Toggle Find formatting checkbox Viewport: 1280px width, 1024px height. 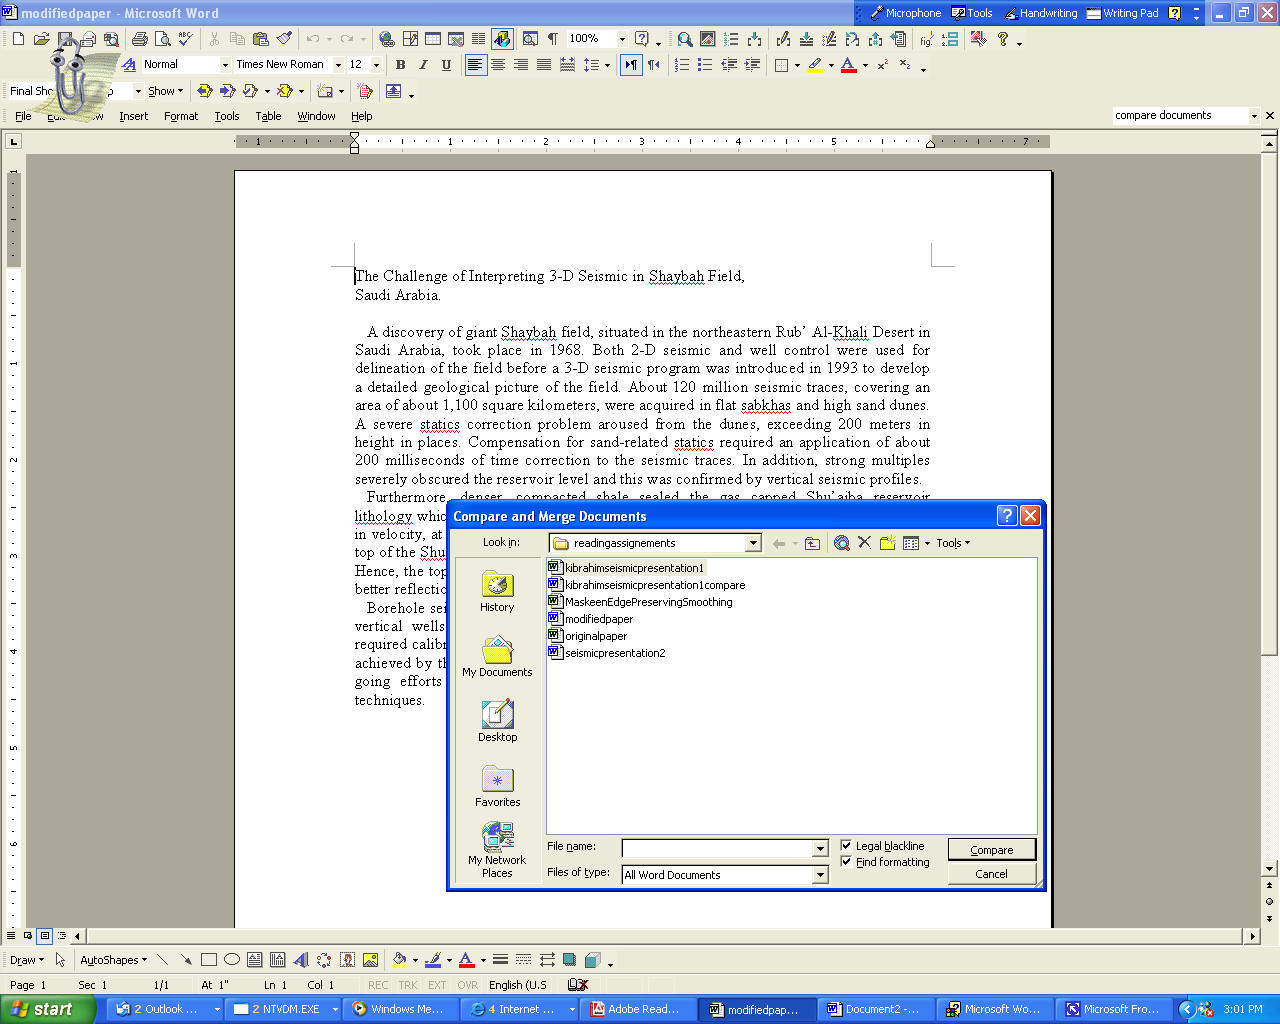846,861
